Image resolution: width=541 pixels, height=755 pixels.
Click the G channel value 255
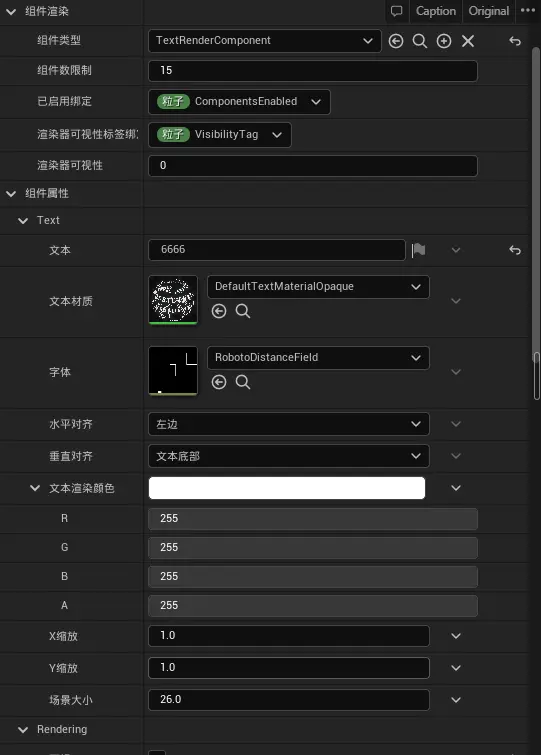(x=313, y=547)
